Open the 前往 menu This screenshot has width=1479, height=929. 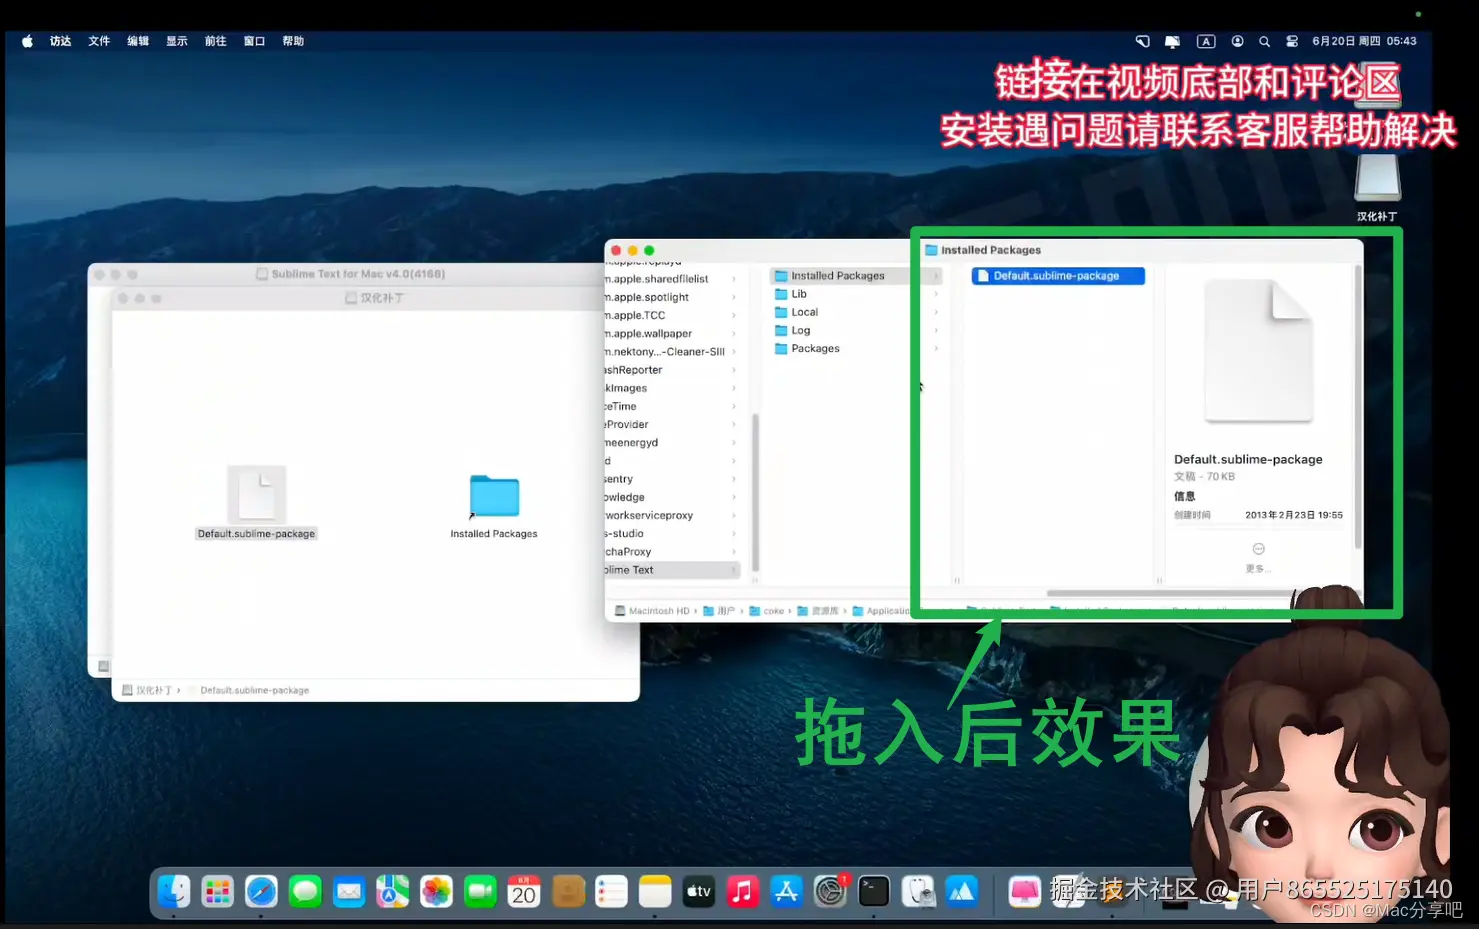pos(216,41)
